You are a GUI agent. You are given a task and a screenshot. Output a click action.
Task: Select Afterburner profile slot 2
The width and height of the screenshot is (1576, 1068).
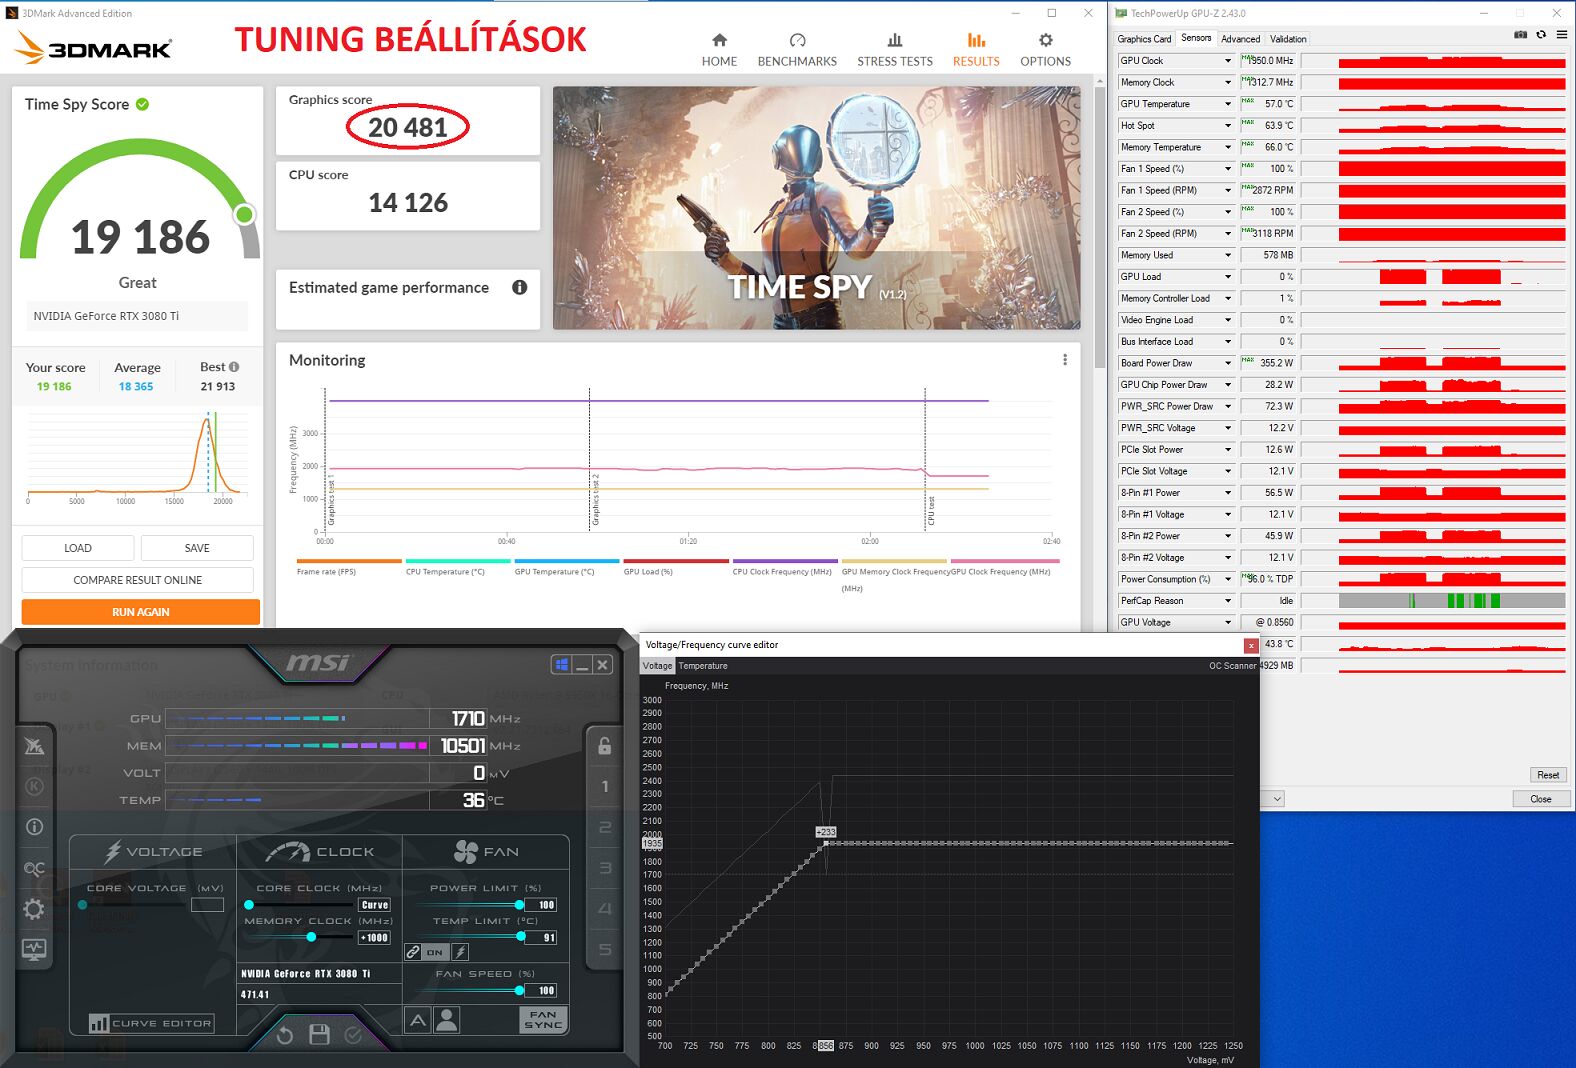tap(605, 827)
